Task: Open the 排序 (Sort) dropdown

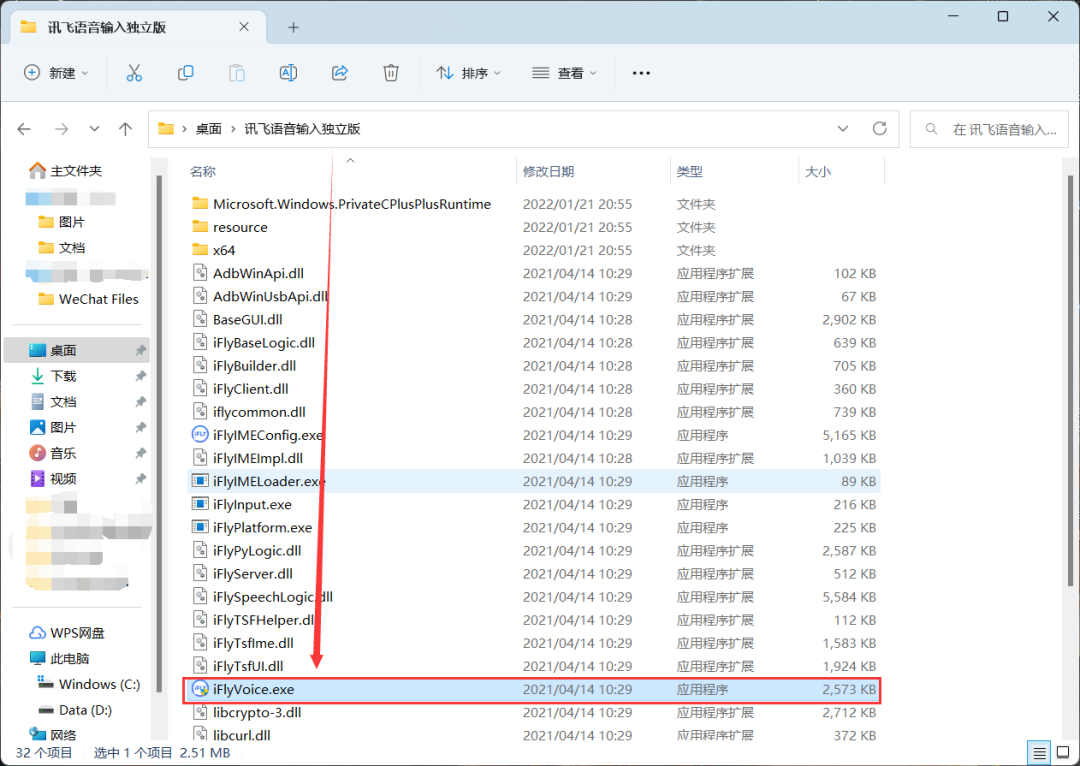Action: tap(468, 73)
